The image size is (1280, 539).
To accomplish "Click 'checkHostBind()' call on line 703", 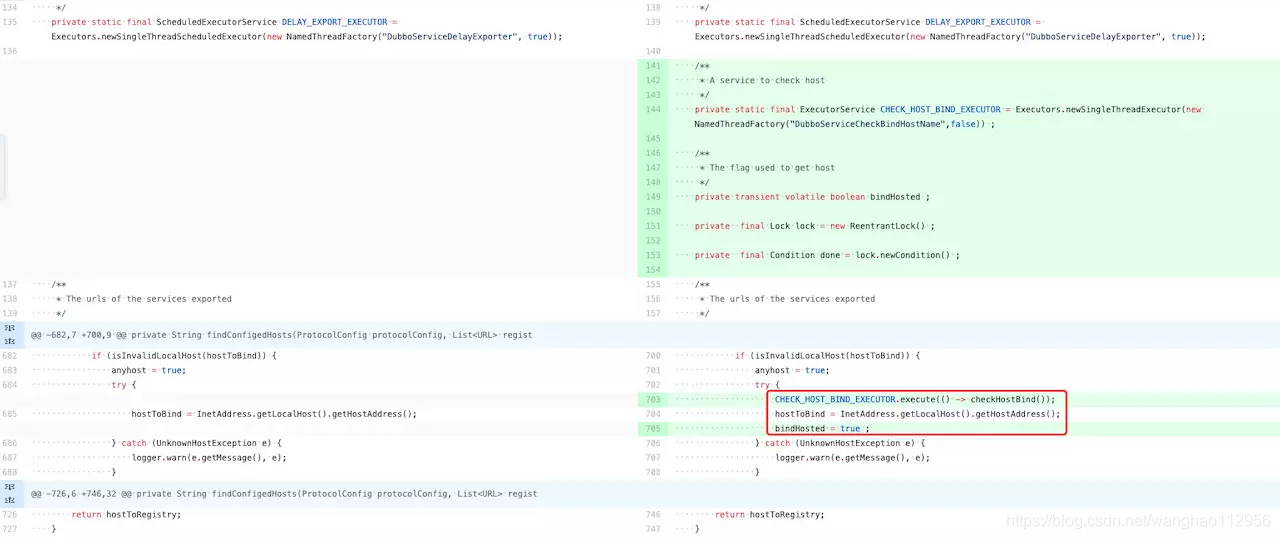I will click(x=1009, y=399).
